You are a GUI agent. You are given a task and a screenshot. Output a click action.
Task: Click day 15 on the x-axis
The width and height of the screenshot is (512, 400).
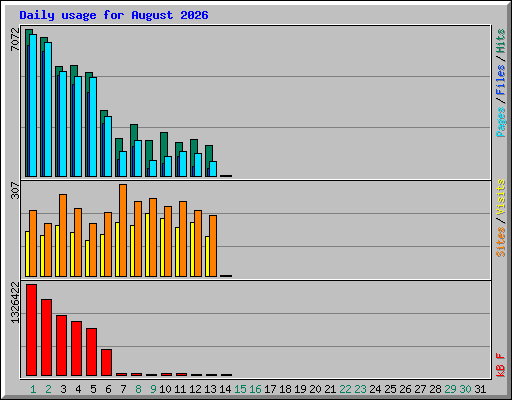coord(240,389)
